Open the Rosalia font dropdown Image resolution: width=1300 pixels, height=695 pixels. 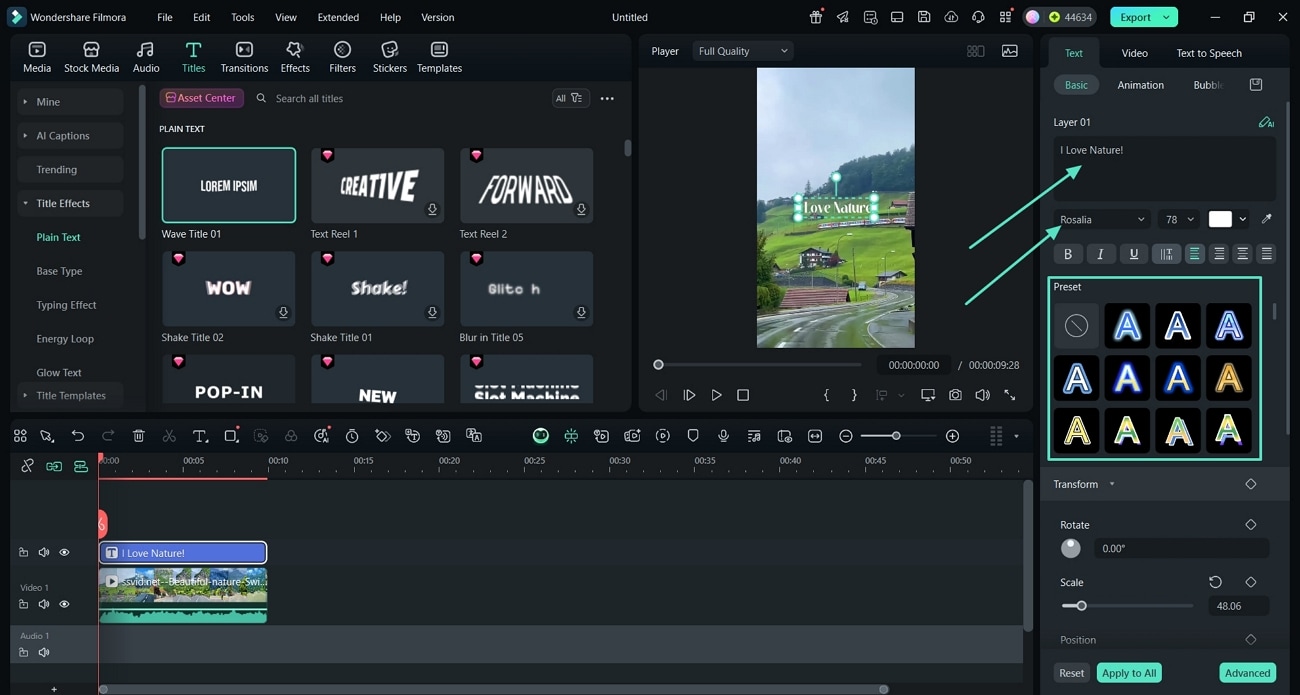[1101, 219]
